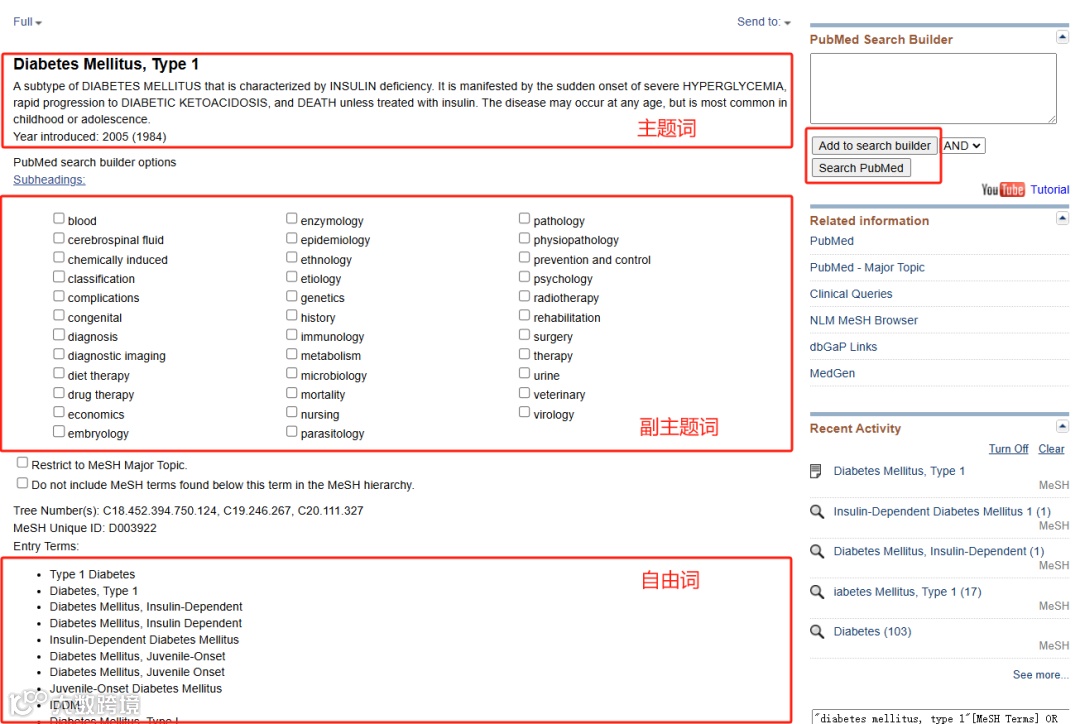The height and width of the screenshot is (724, 1080).
Task: Check the cerebrospinal fluid subheading
Action: click(59, 238)
